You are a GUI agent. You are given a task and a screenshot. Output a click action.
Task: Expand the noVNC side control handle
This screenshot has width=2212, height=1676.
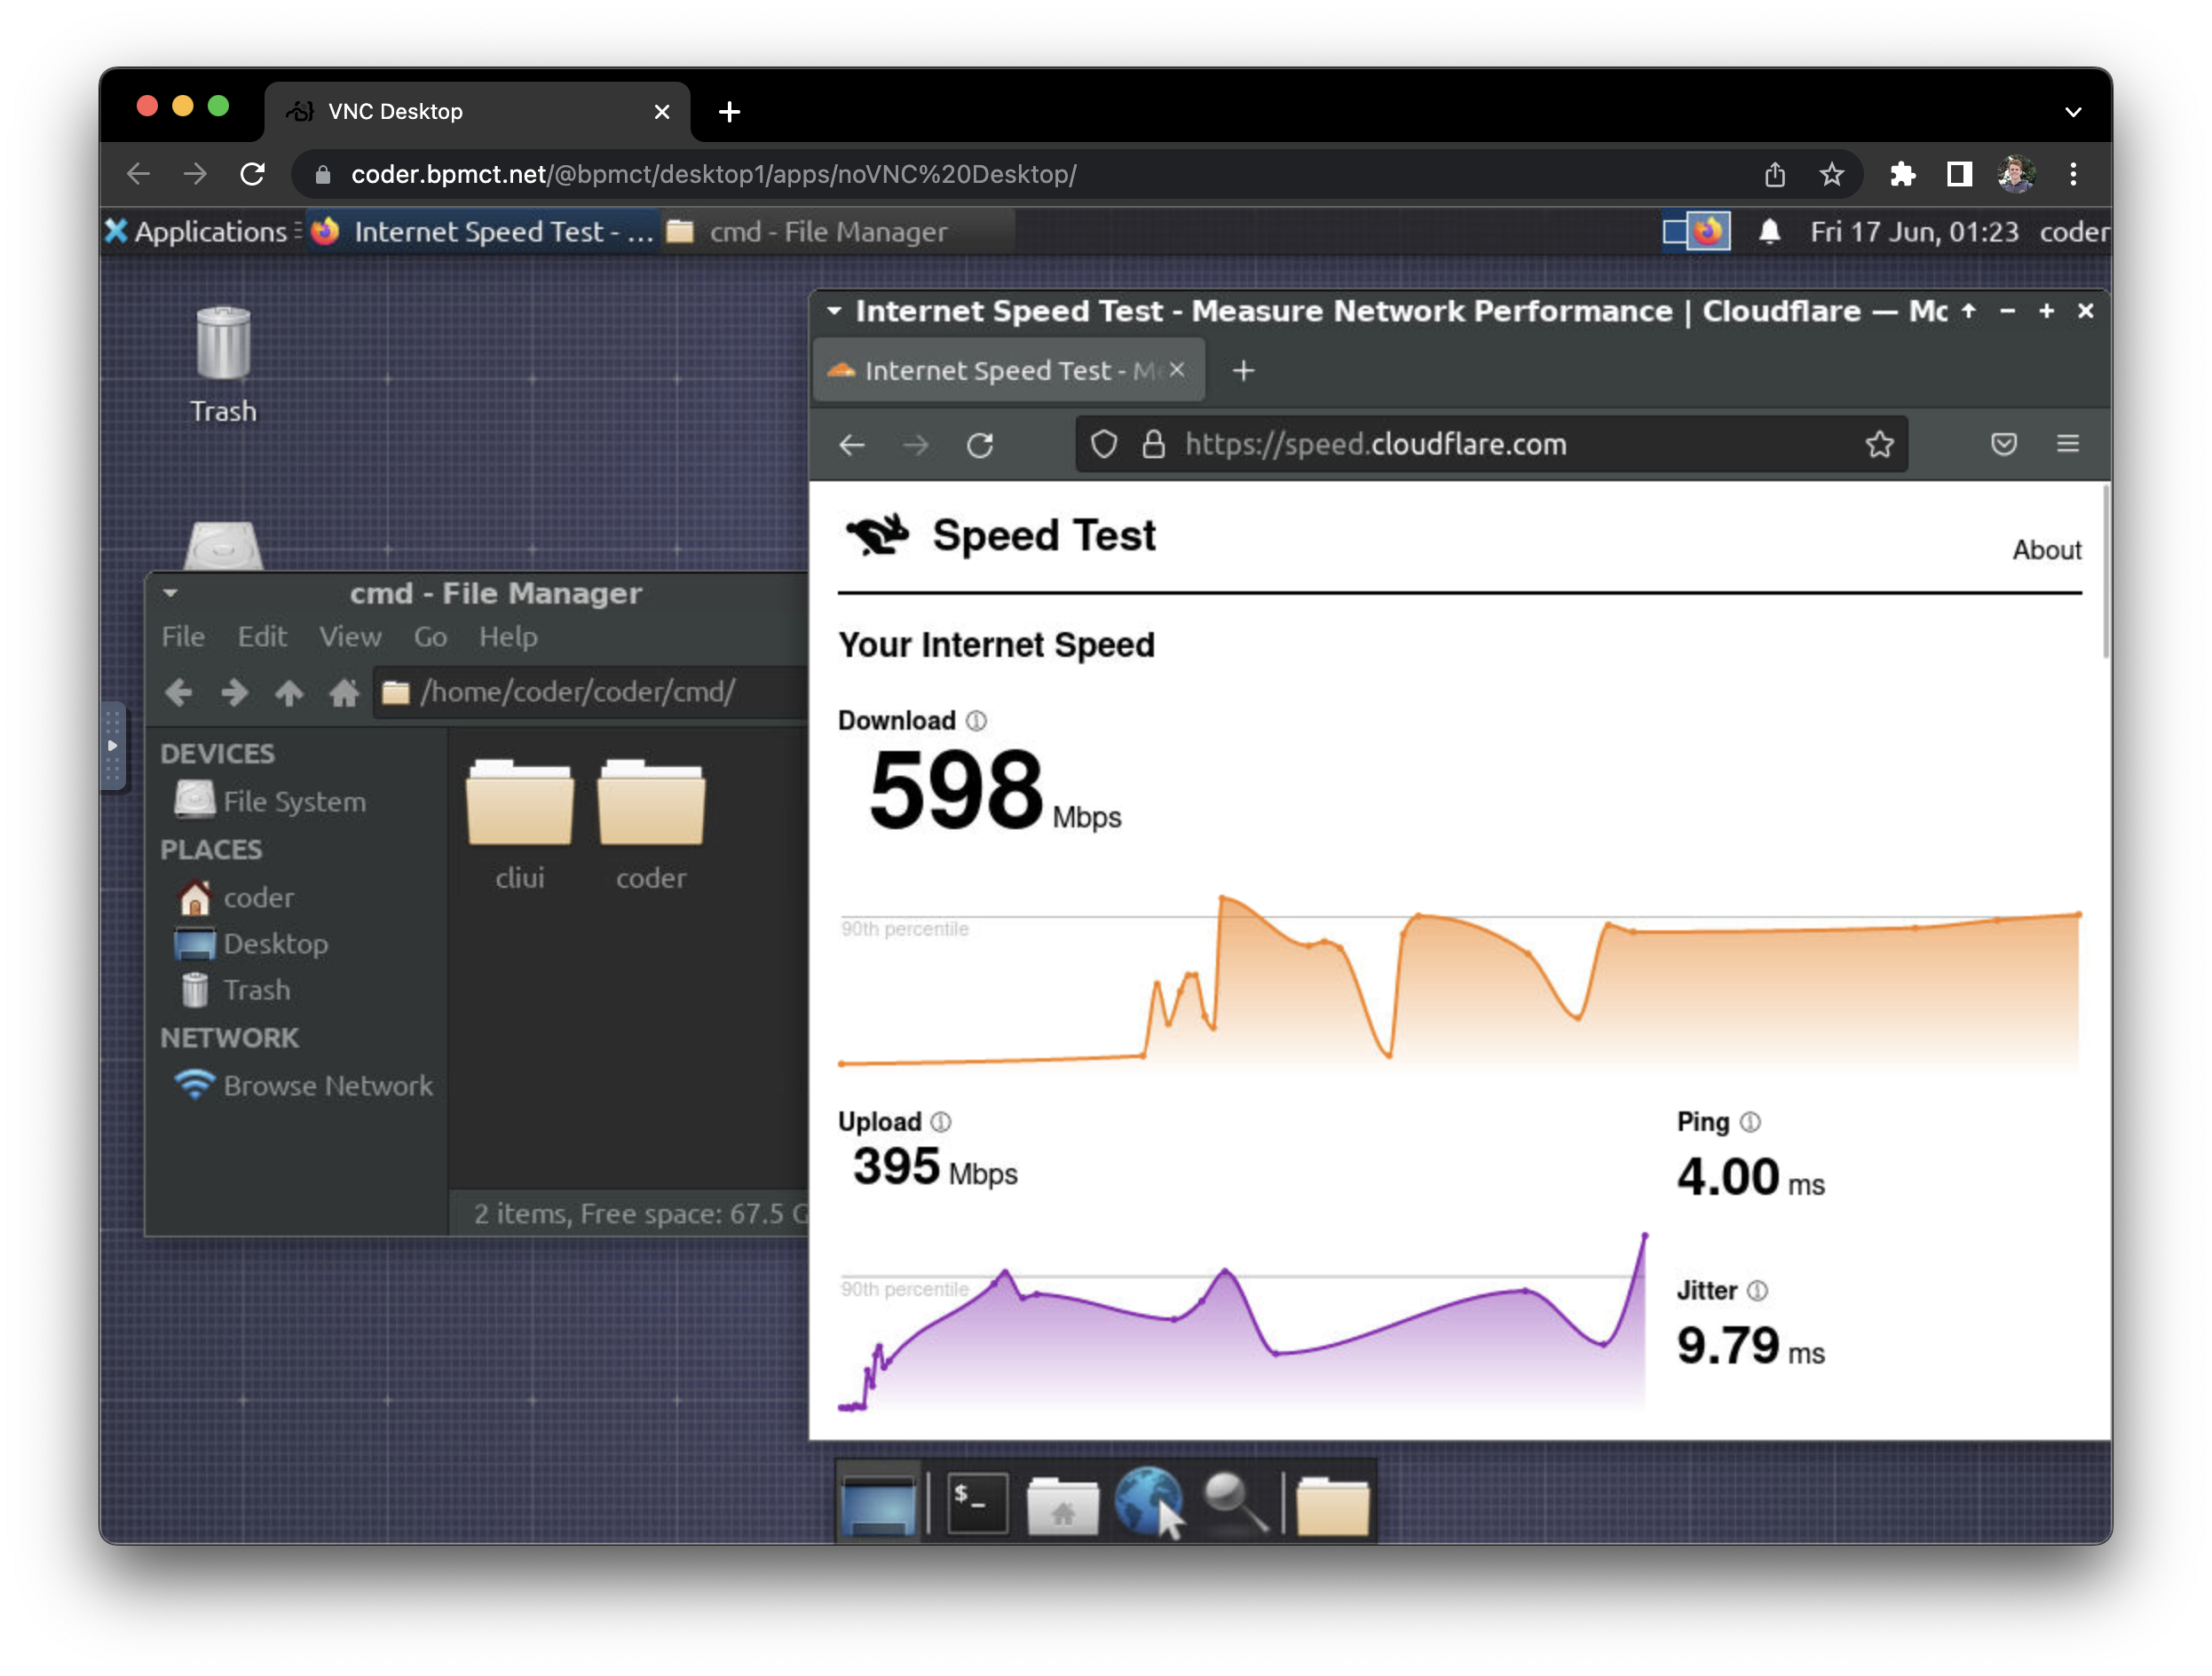tap(112, 746)
